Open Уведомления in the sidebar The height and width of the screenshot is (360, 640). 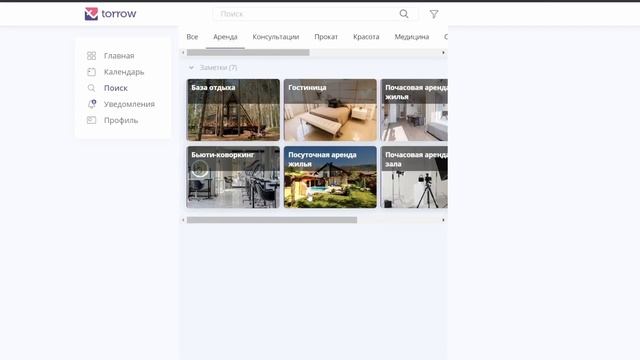pos(129,104)
